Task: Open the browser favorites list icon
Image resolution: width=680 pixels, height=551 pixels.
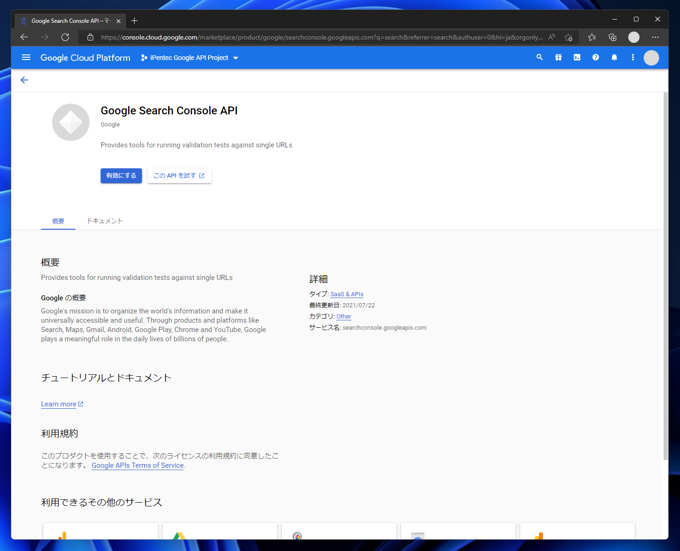Action: 592,37
